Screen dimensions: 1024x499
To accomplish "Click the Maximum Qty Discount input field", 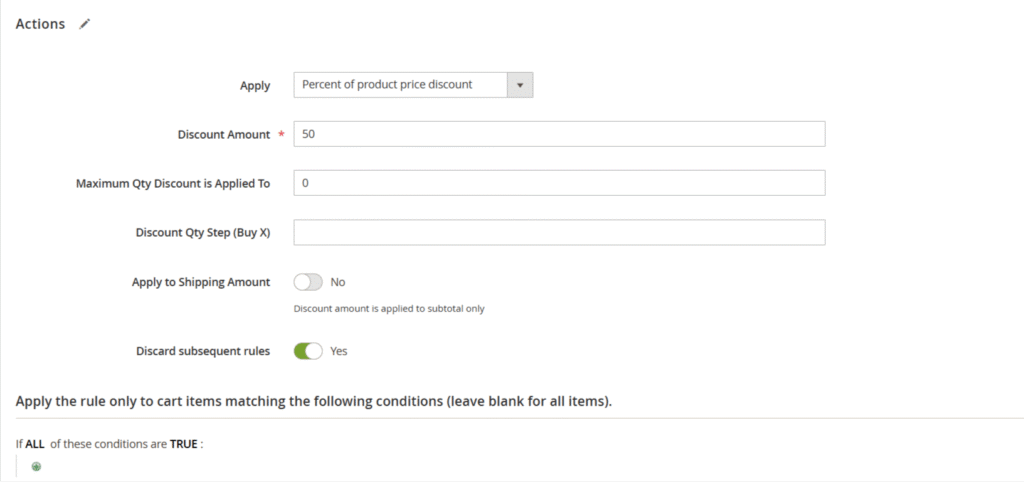I will (559, 183).
